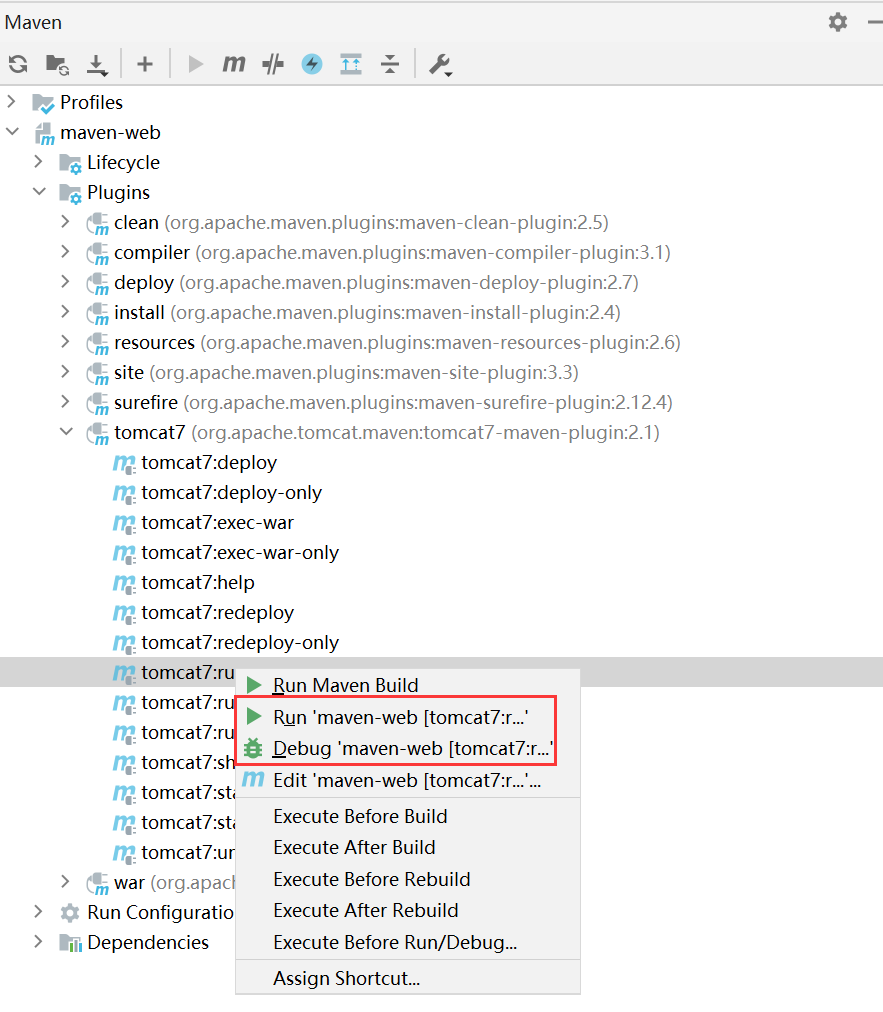Click Execute Maven Goal 'm' icon
The height and width of the screenshot is (1012, 883).
click(x=234, y=63)
